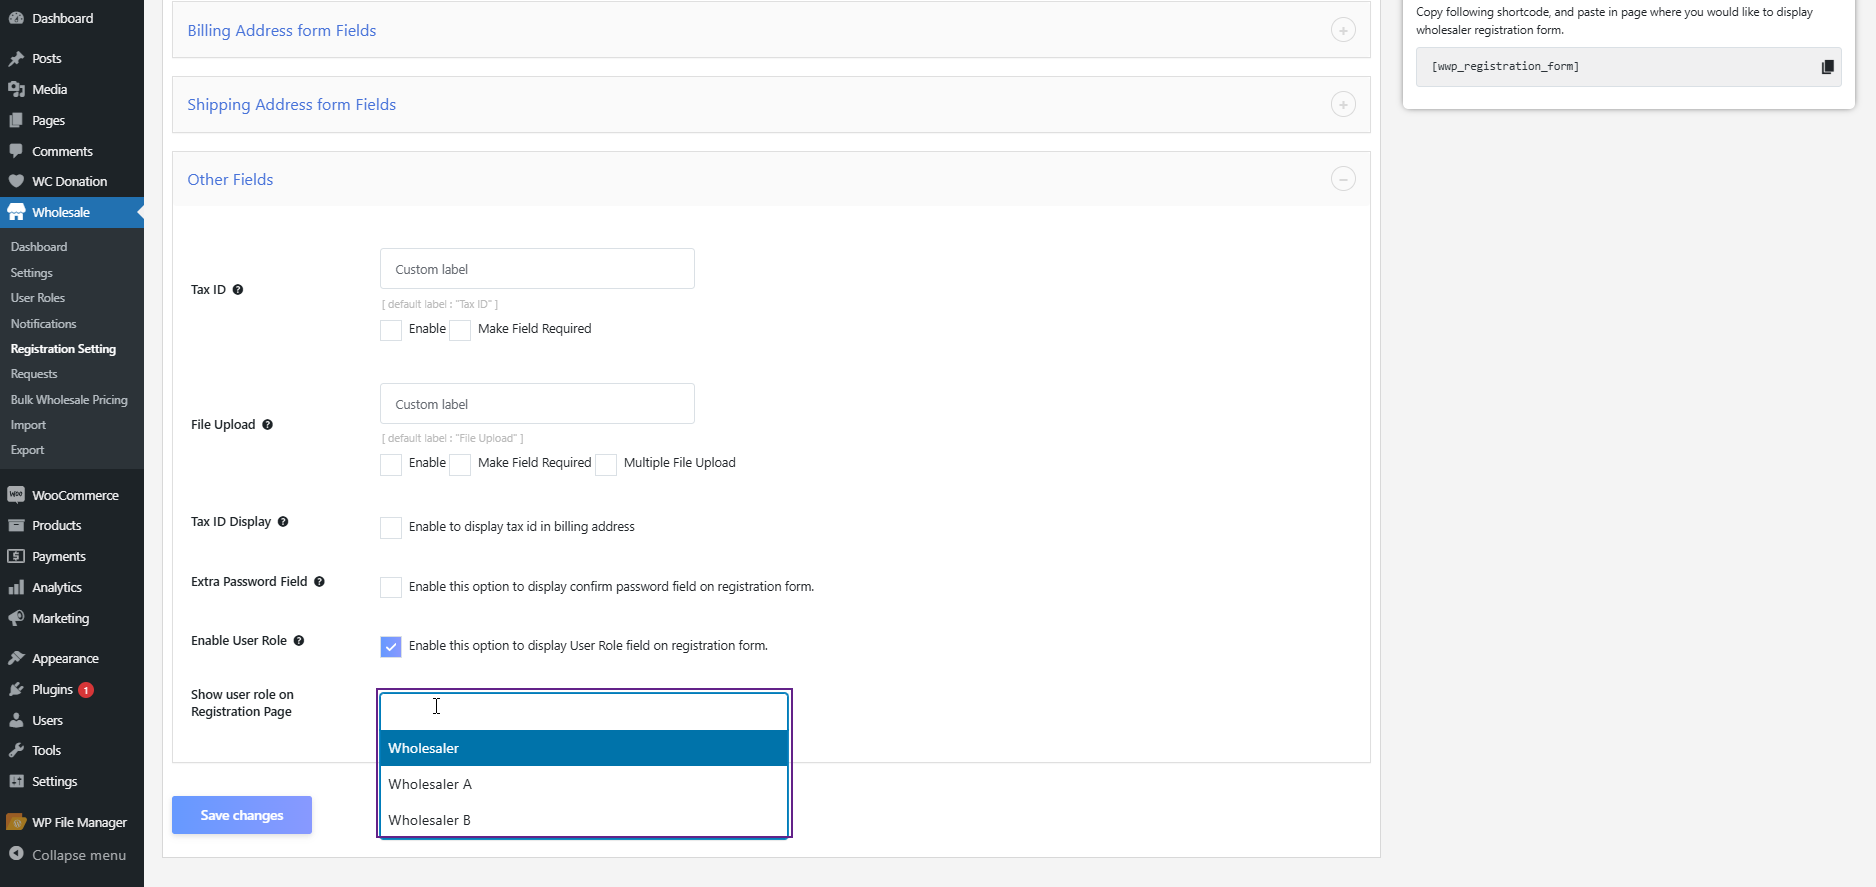Expand Shipping Address form Fields plus button
The image size is (1876, 887).
1343,104
